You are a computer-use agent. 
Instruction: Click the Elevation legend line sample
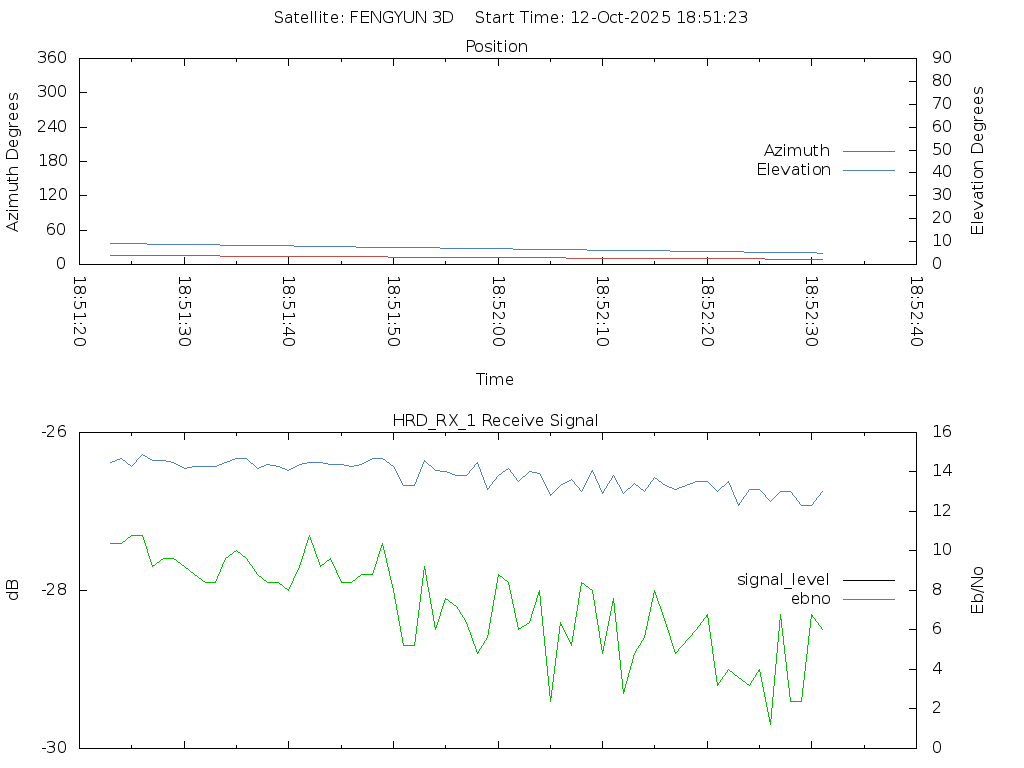(x=868, y=170)
